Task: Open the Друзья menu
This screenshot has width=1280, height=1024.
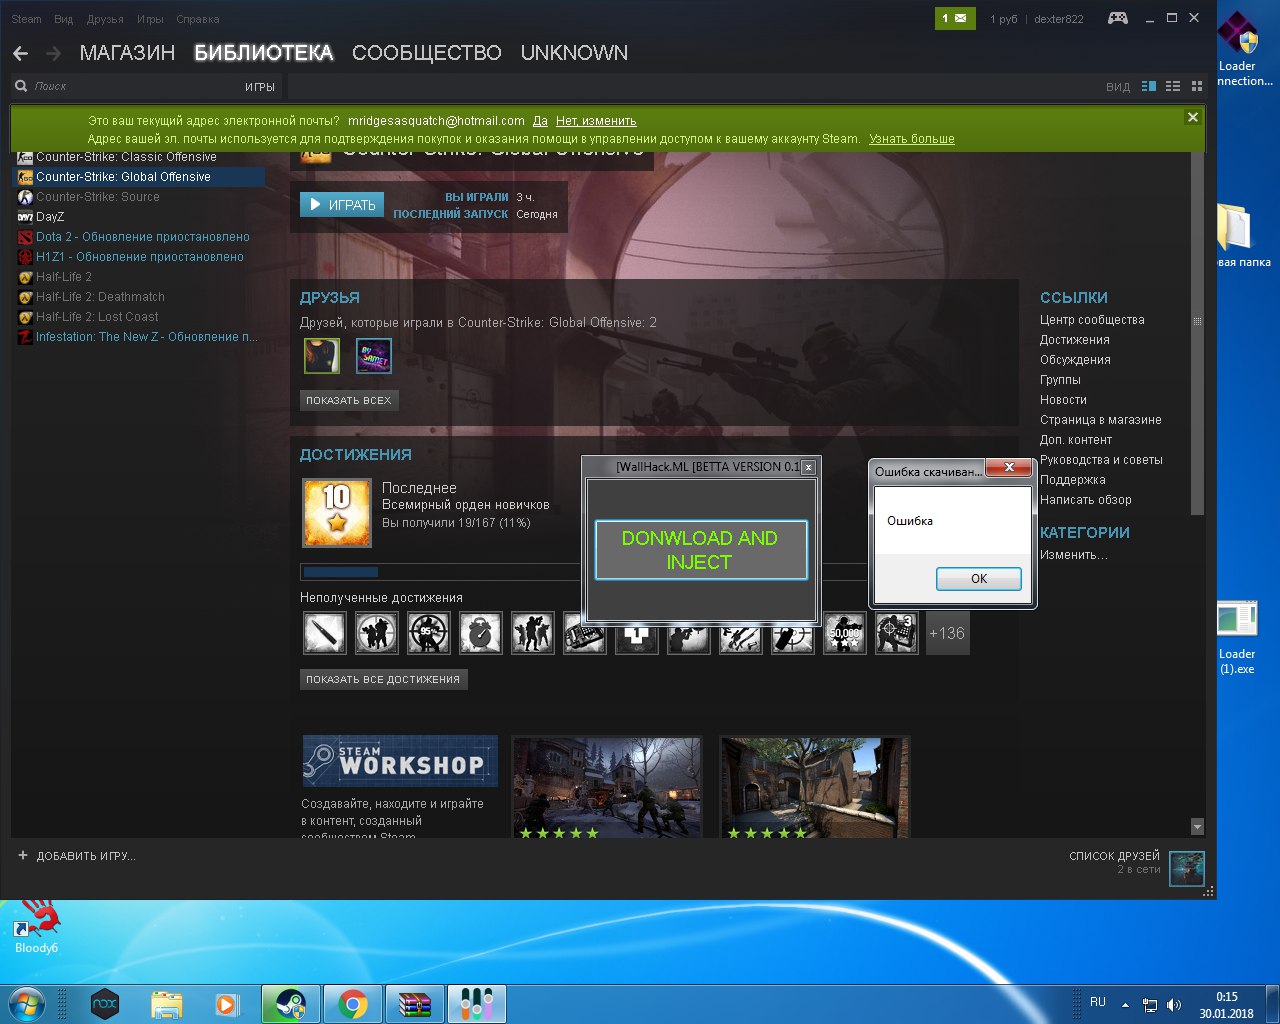Action: click(105, 19)
